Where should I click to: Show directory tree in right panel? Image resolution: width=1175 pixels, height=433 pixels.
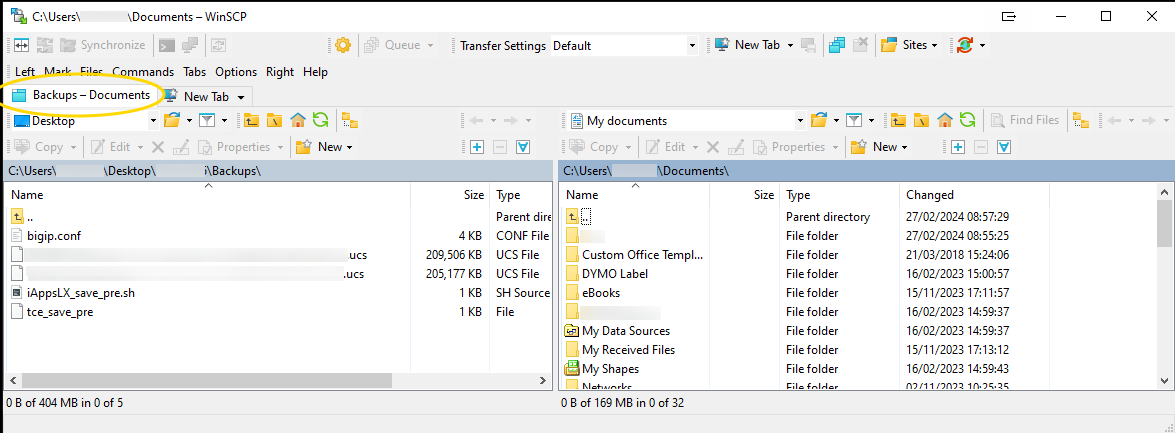[x=1081, y=120]
